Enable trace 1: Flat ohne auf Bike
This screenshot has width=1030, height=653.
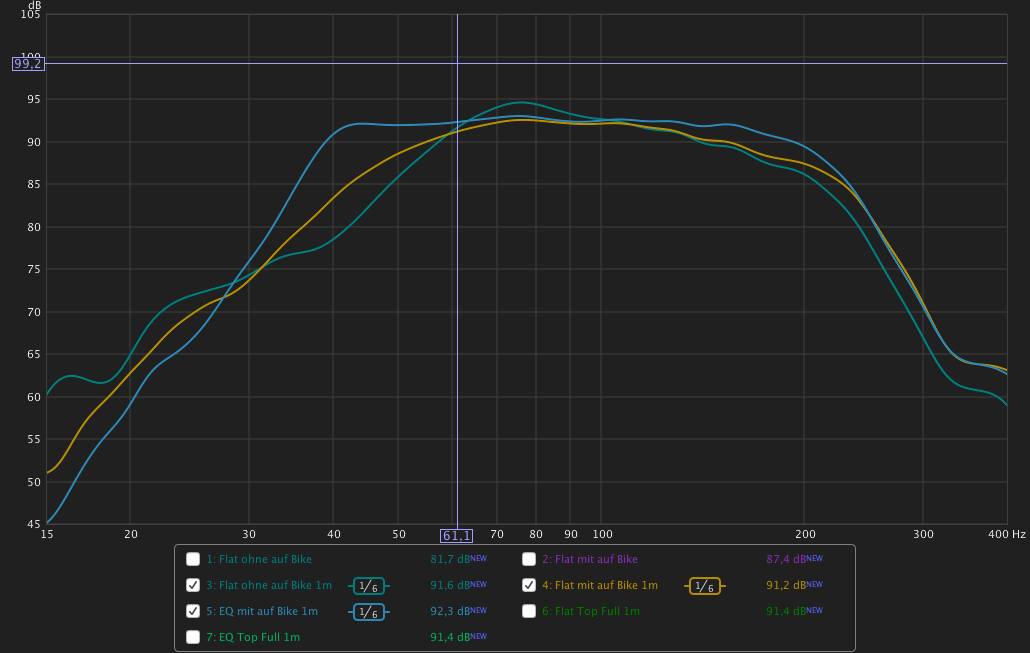(193, 560)
